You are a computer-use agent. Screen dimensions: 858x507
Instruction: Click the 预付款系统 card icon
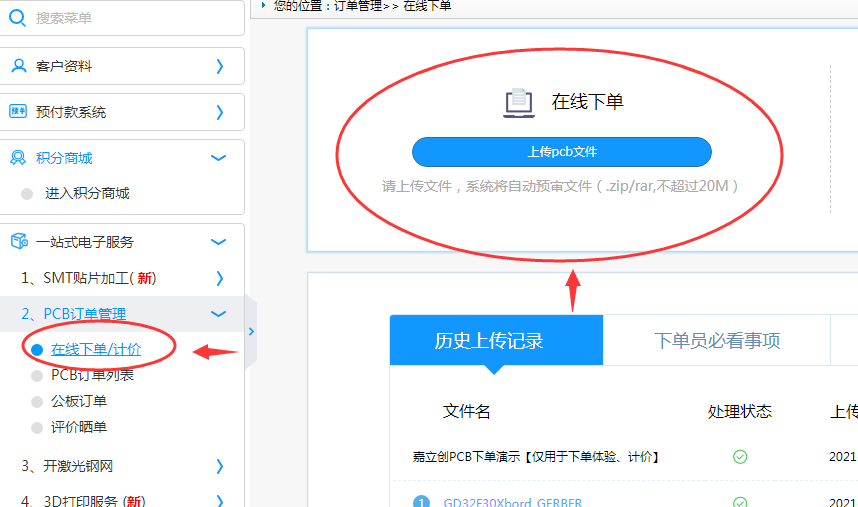[x=18, y=112]
